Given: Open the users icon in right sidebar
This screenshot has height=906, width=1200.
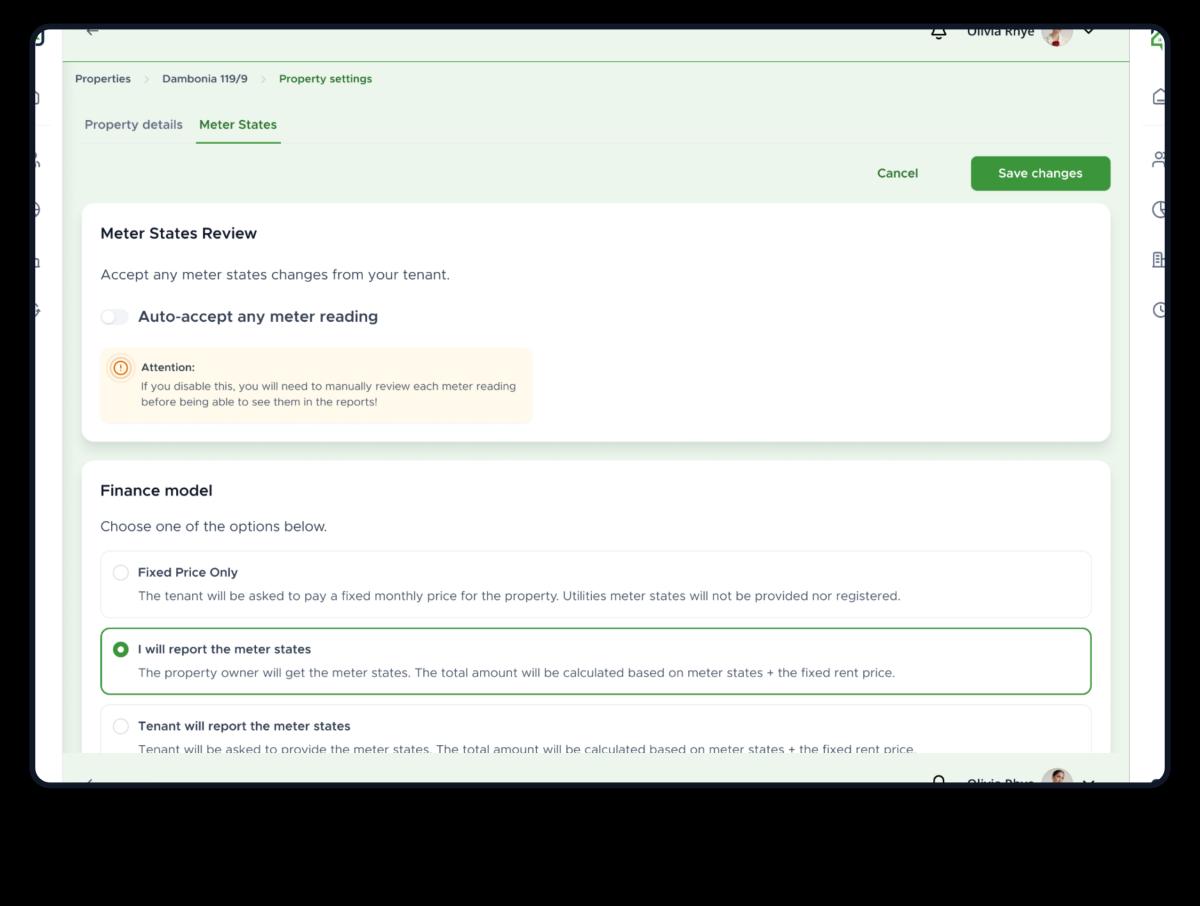Looking at the screenshot, I should [x=1160, y=159].
